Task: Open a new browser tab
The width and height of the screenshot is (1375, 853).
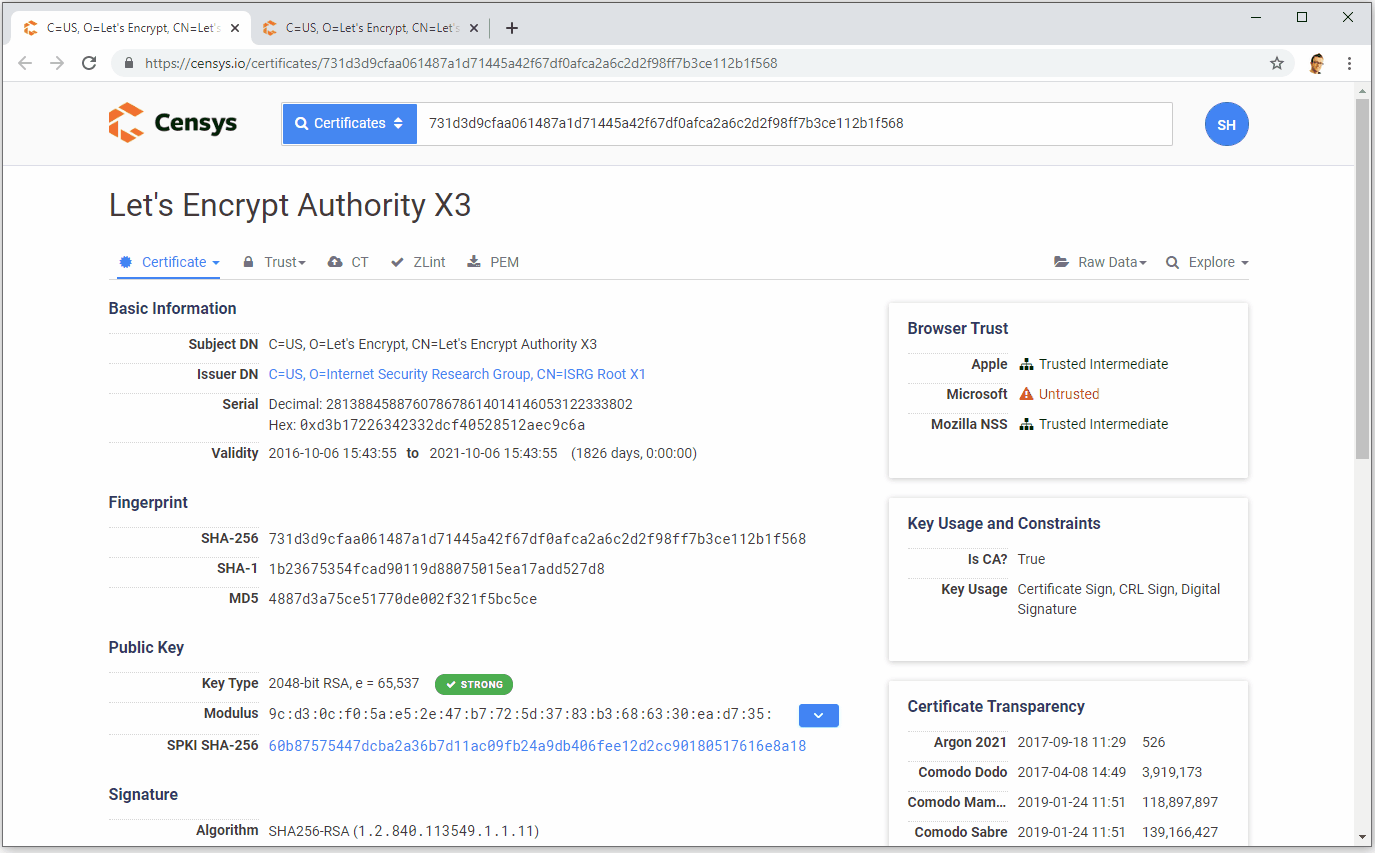Action: tap(512, 28)
